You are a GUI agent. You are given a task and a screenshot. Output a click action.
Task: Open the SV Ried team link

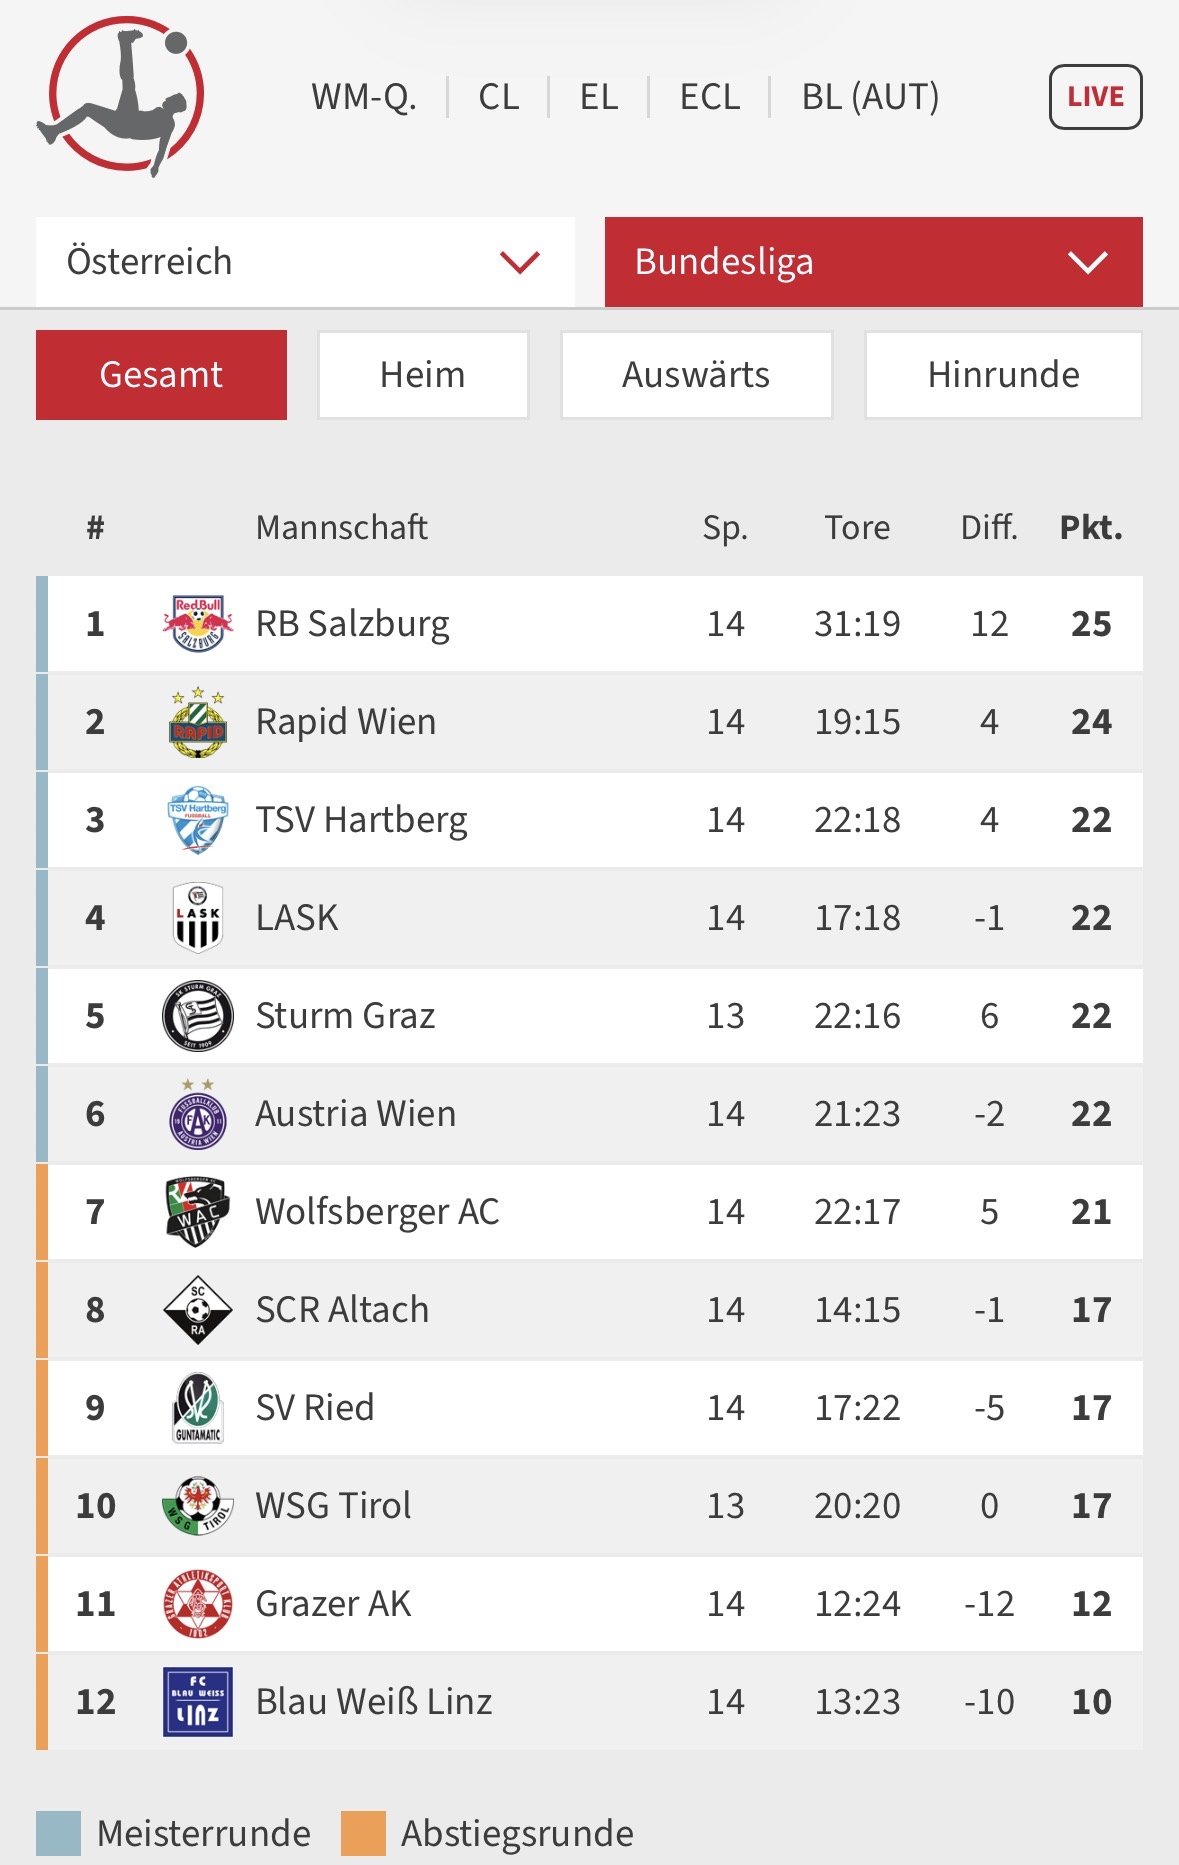click(314, 1407)
